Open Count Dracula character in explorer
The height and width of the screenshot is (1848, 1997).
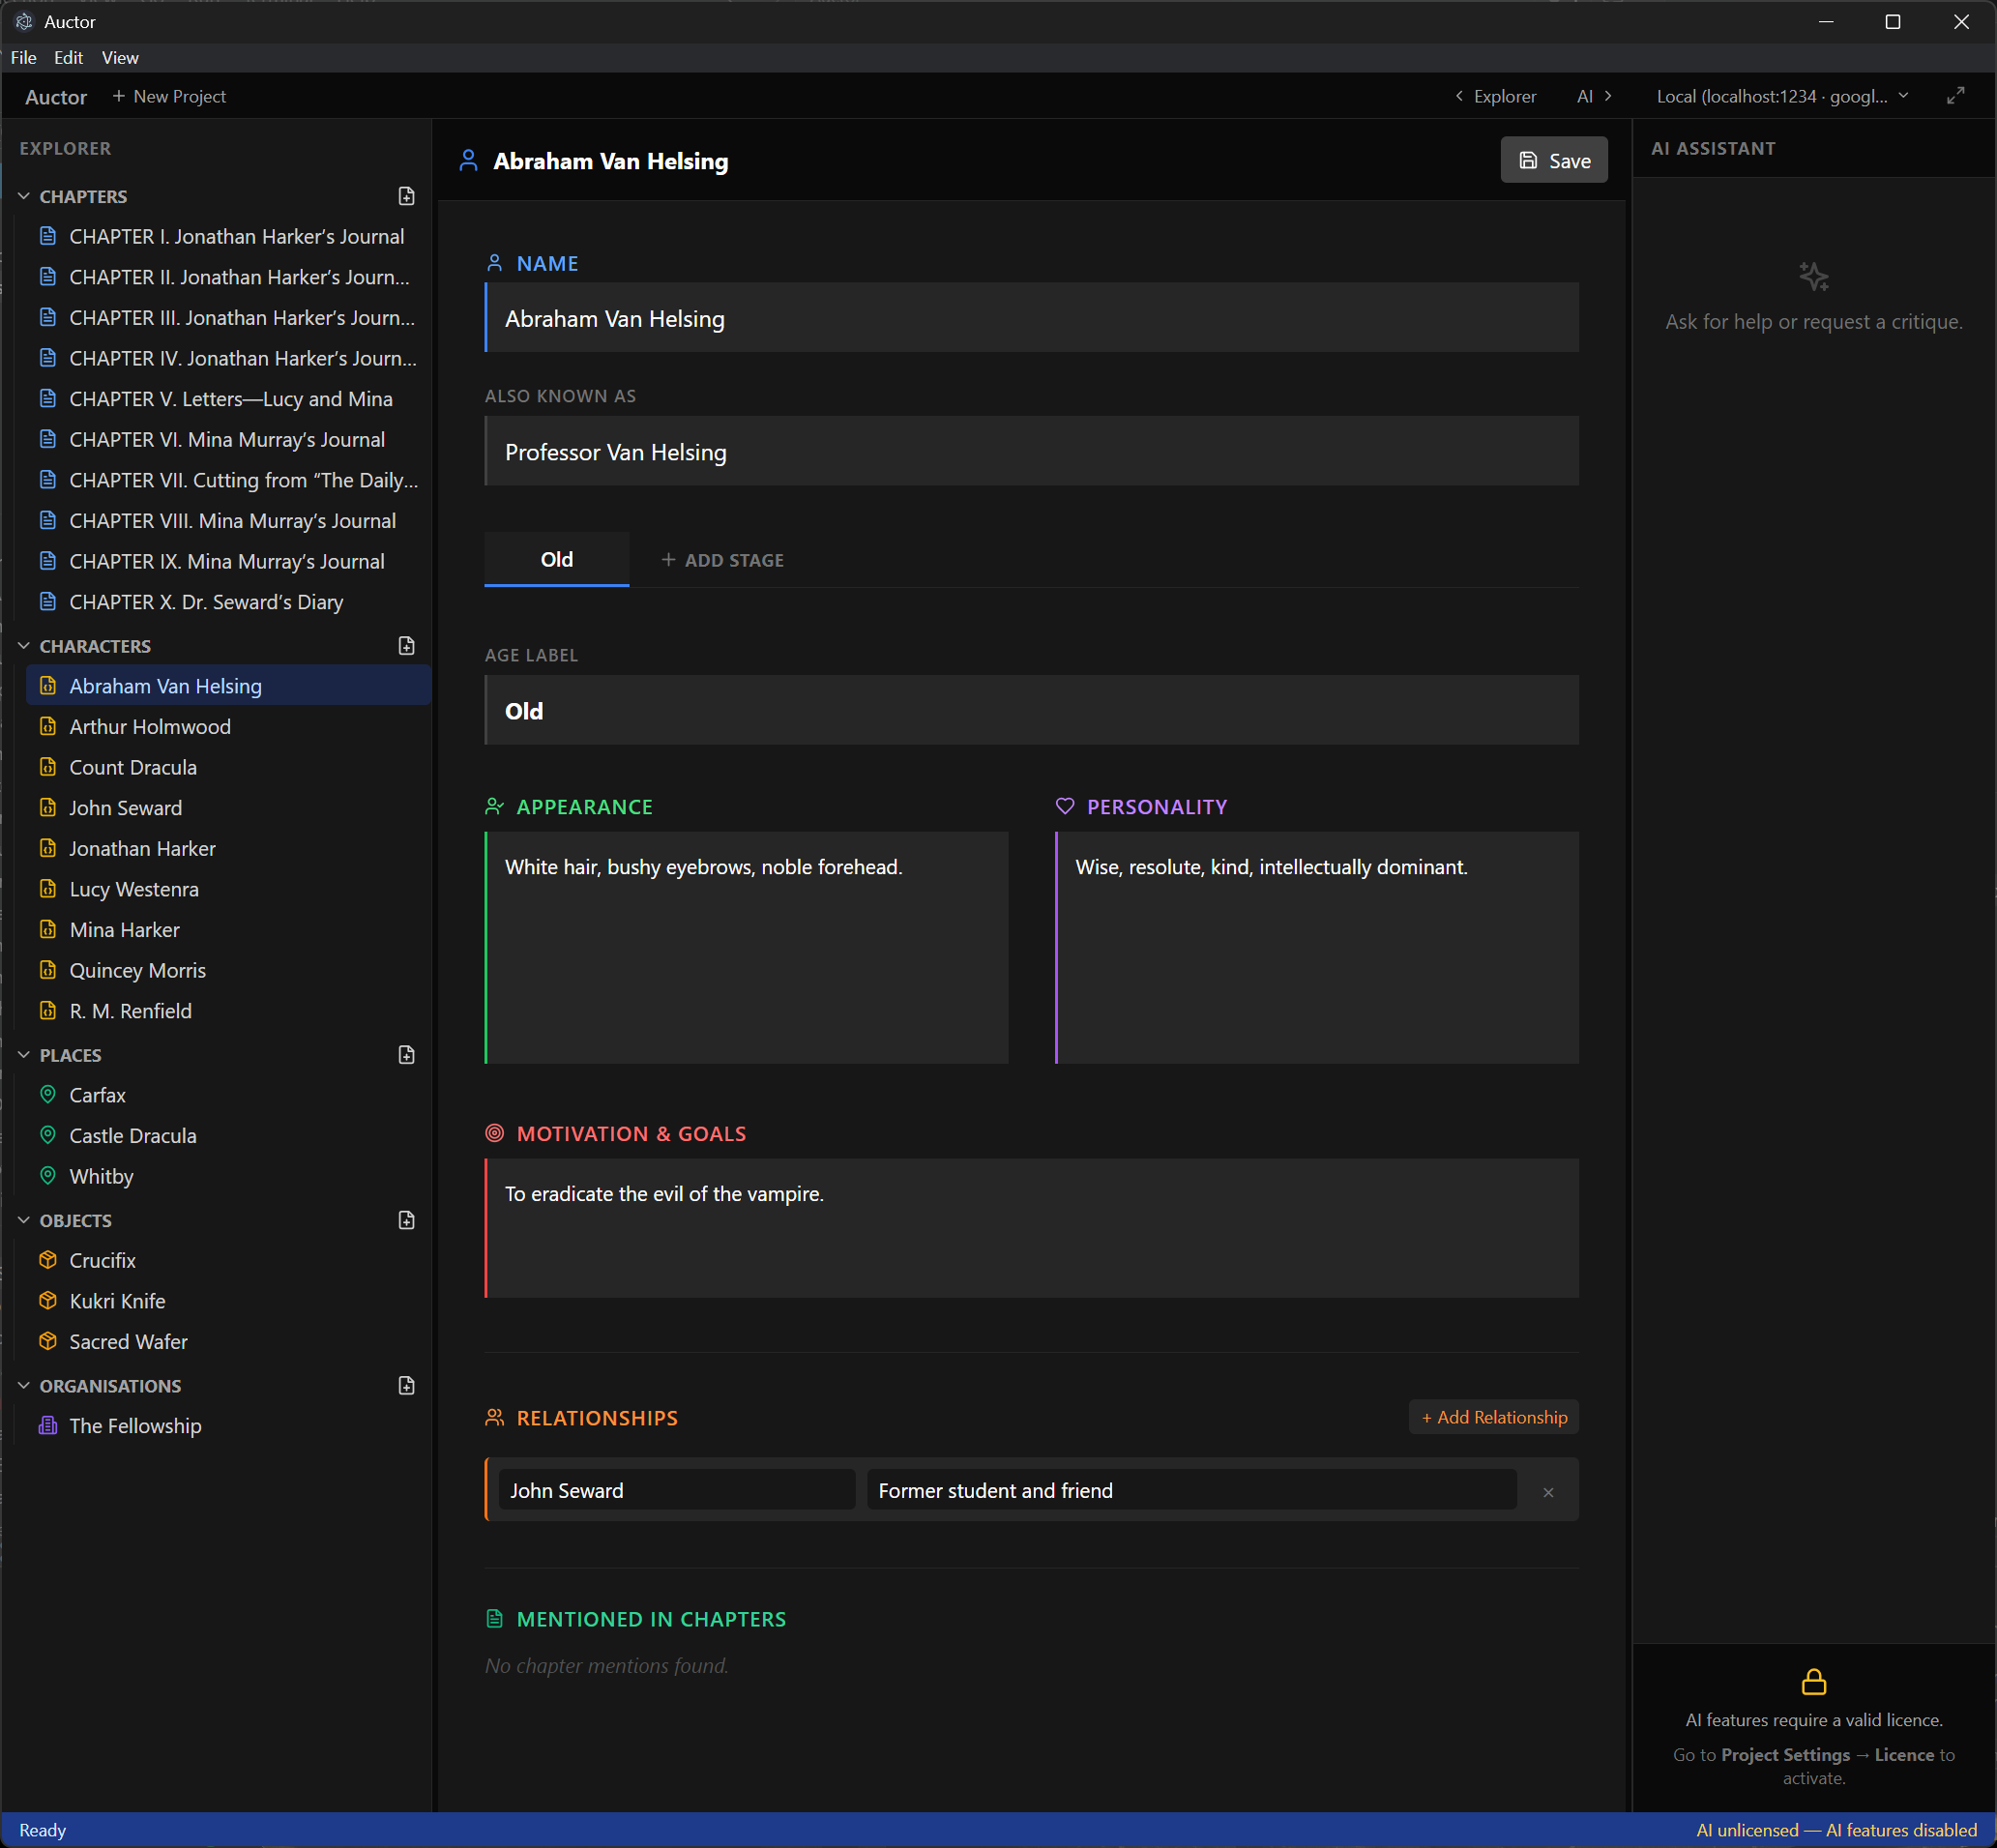(x=133, y=767)
